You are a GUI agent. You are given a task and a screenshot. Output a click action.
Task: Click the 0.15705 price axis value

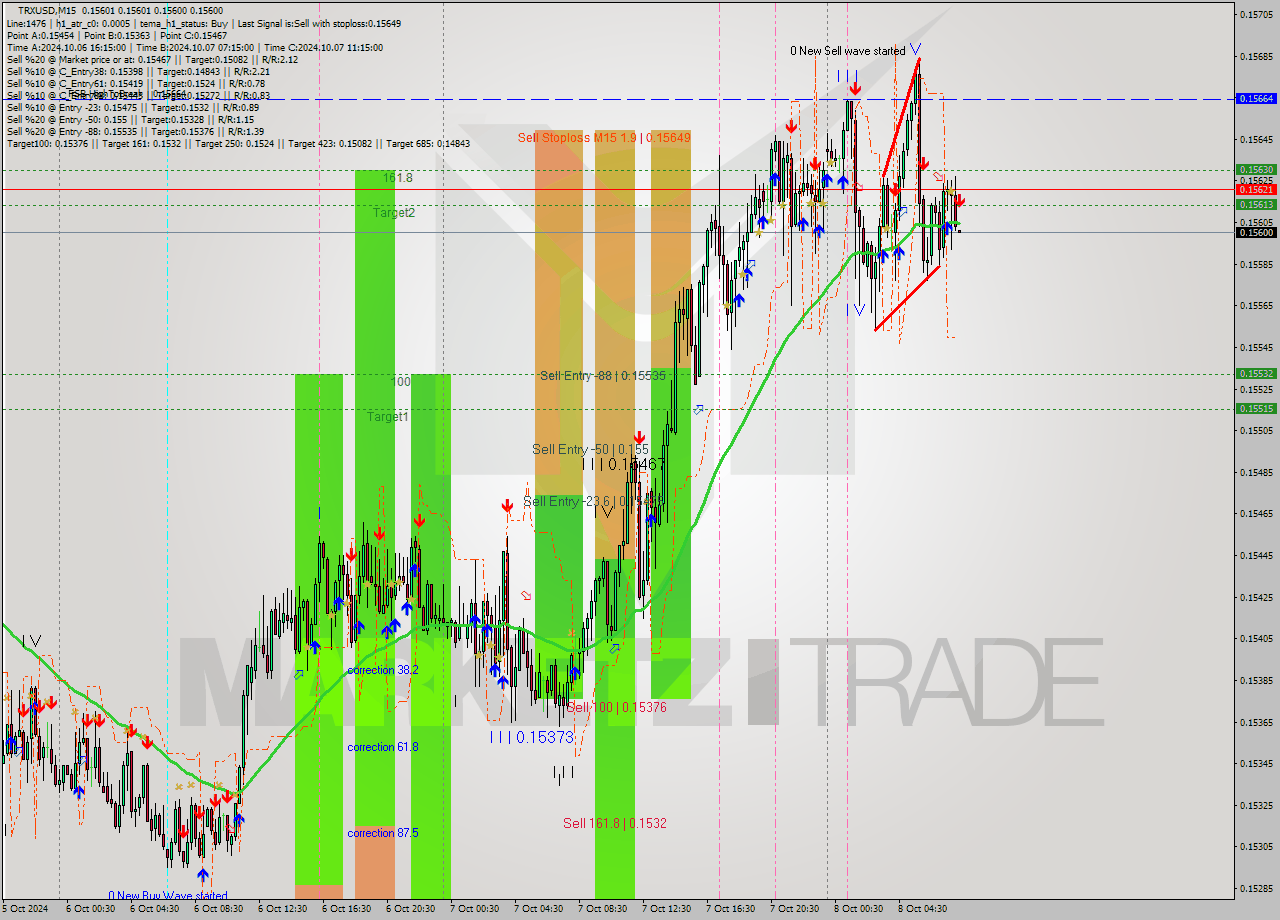point(1256,14)
